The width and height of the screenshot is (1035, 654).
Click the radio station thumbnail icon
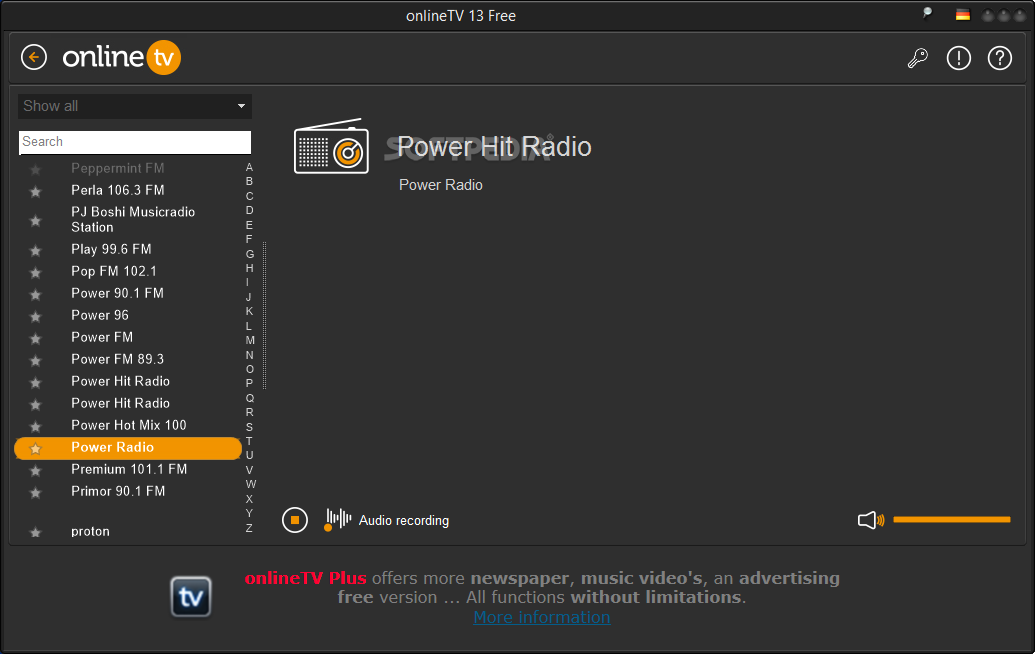point(331,147)
